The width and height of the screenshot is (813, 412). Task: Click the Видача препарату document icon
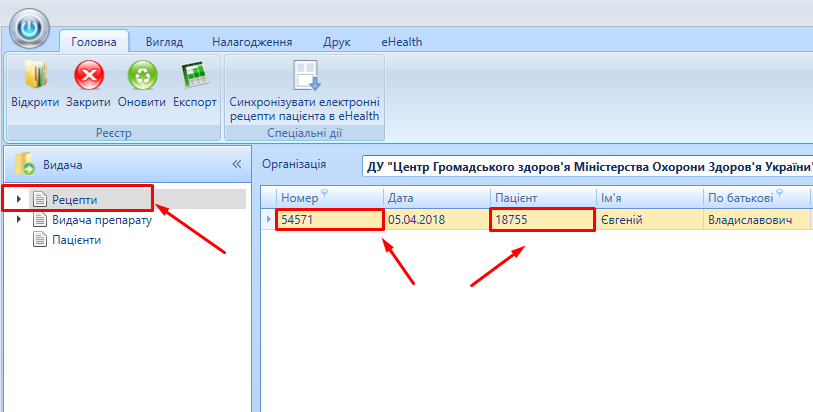tap(40, 219)
